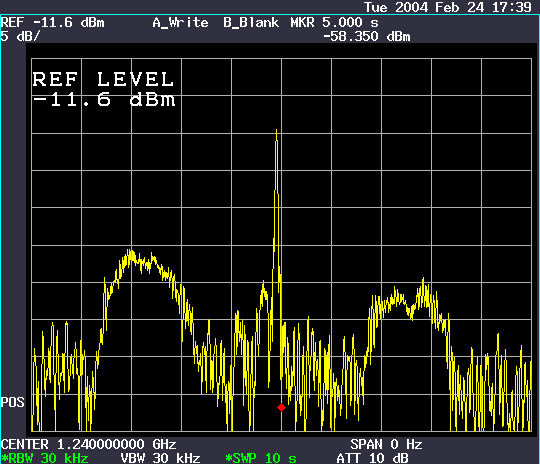Click the -58.350 dBm marker level value
Screen dimensions: 540x464
tap(367, 37)
